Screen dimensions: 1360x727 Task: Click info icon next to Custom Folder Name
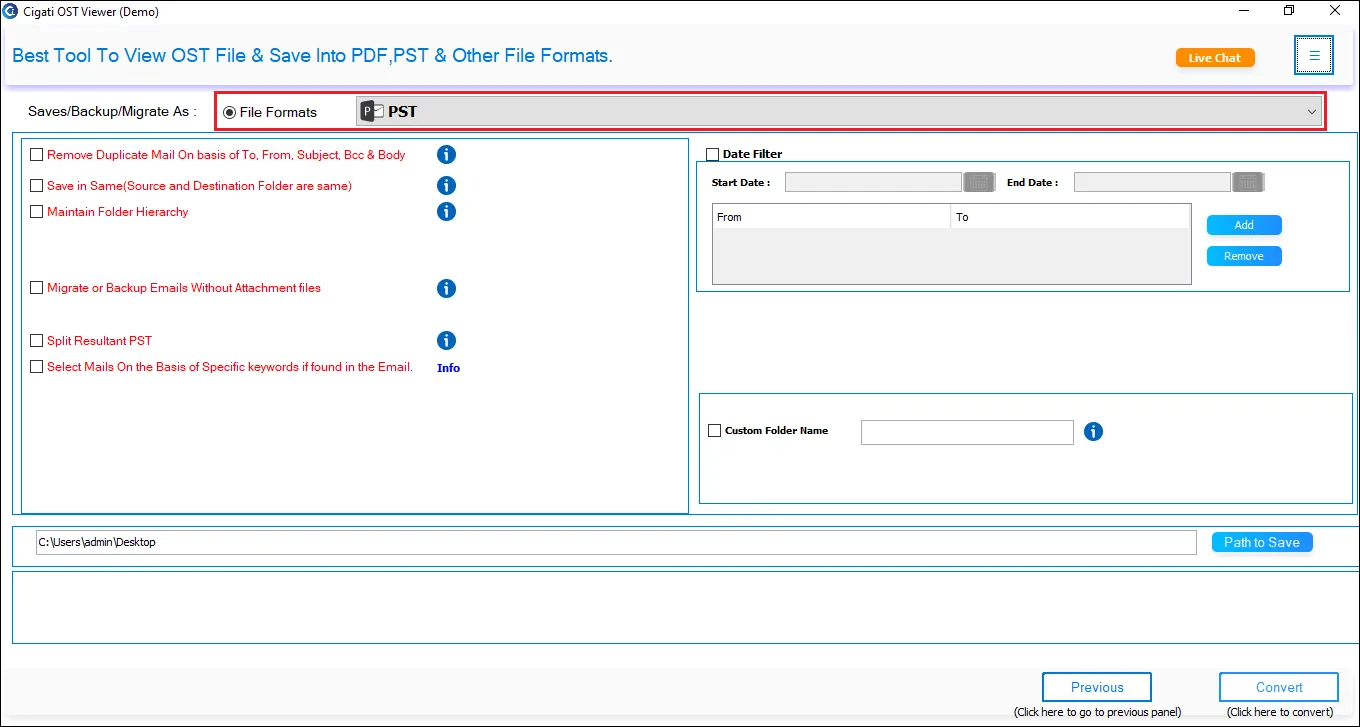click(1093, 431)
